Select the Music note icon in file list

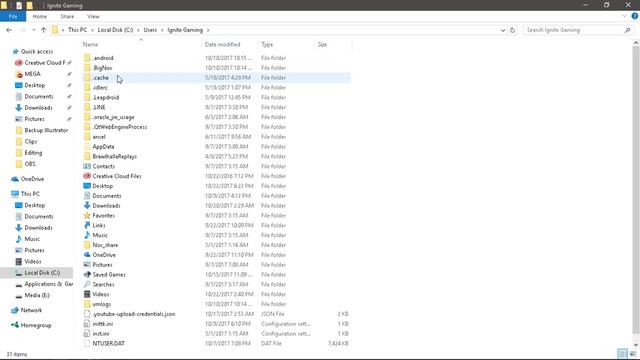[87, 235]
